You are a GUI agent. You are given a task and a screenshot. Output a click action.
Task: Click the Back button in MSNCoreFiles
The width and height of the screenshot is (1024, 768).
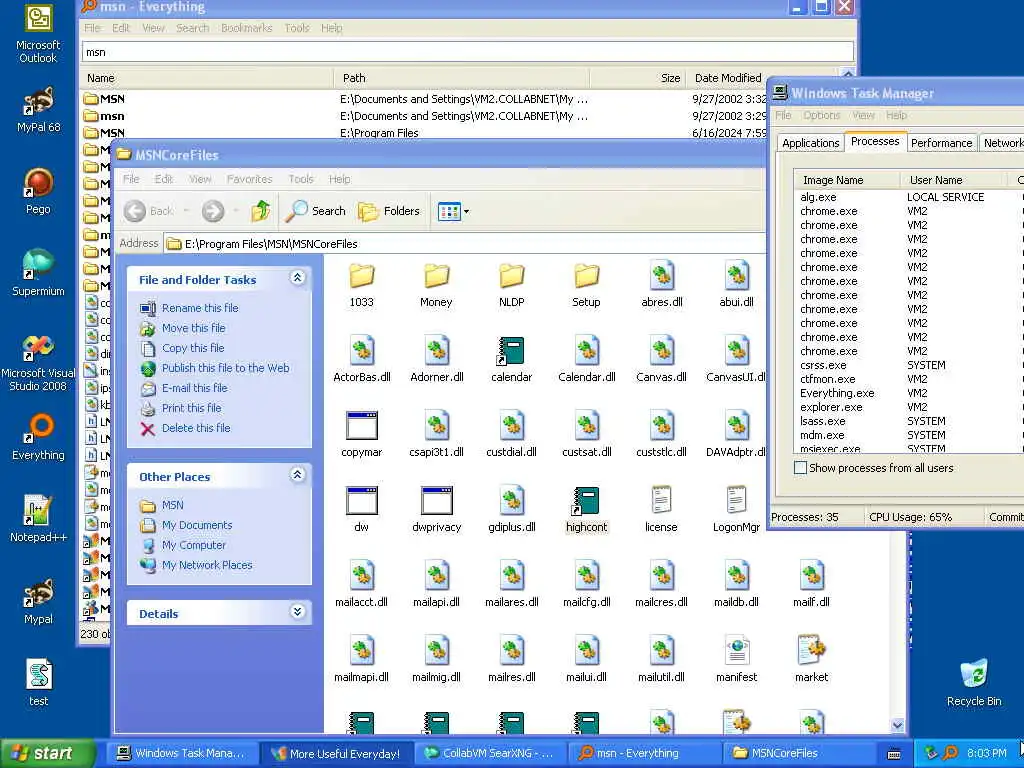tap(150, 211)
